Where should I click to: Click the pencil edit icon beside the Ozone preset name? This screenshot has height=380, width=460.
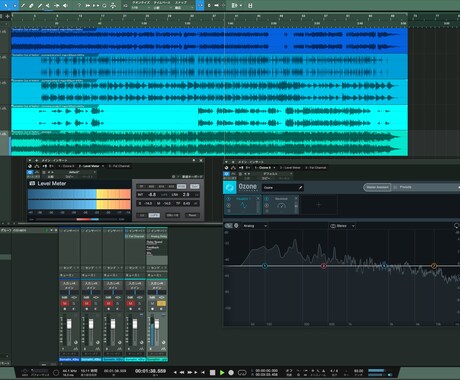pos(300,188)
